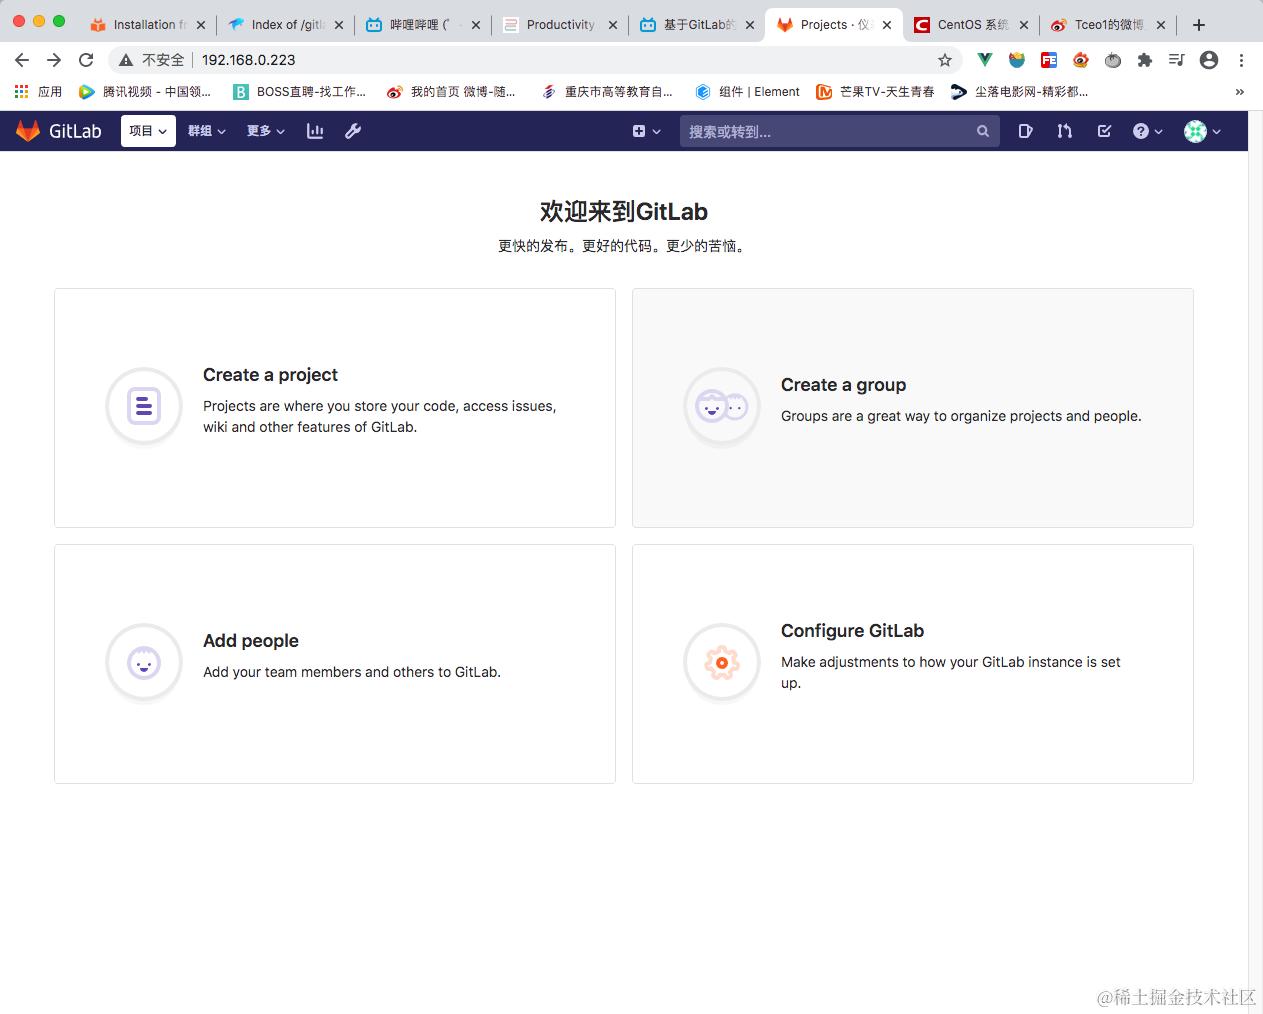This screenshot has width=1263, height=1014.
Task: Click the Create a group faces icon
Action: click(722, 406)
